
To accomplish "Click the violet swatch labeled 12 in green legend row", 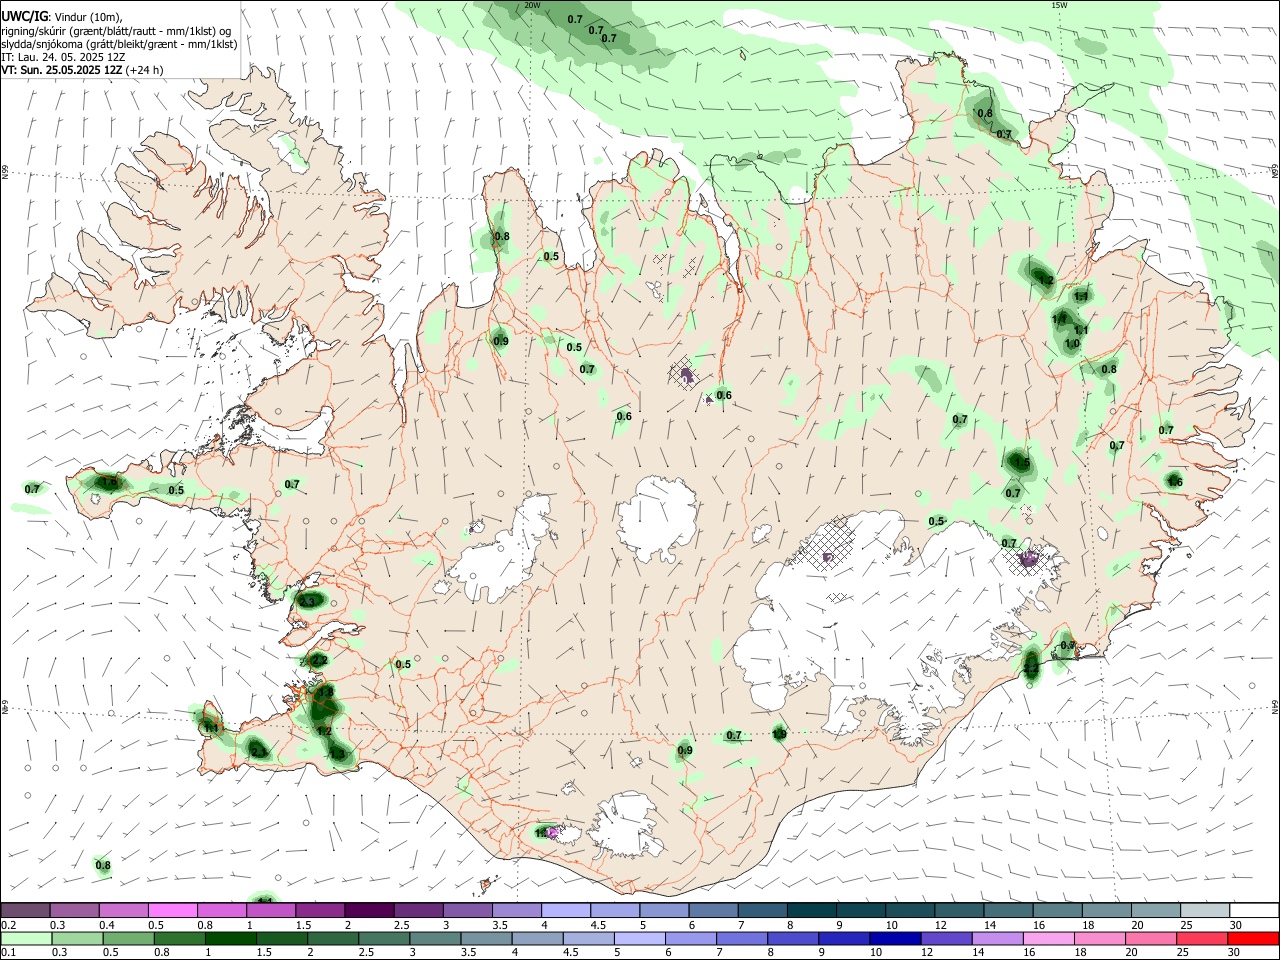I will click(945, 938).
